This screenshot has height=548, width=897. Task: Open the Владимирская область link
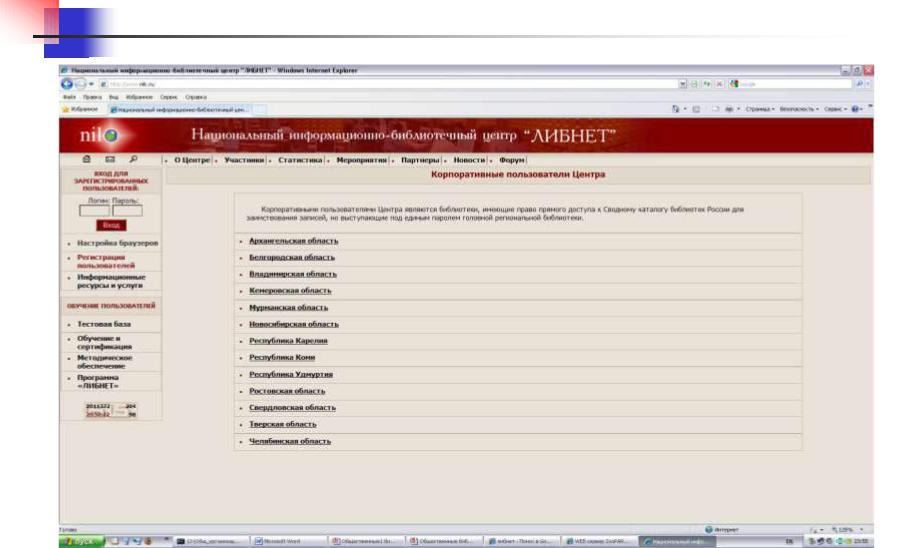click(x=293, y=275)
